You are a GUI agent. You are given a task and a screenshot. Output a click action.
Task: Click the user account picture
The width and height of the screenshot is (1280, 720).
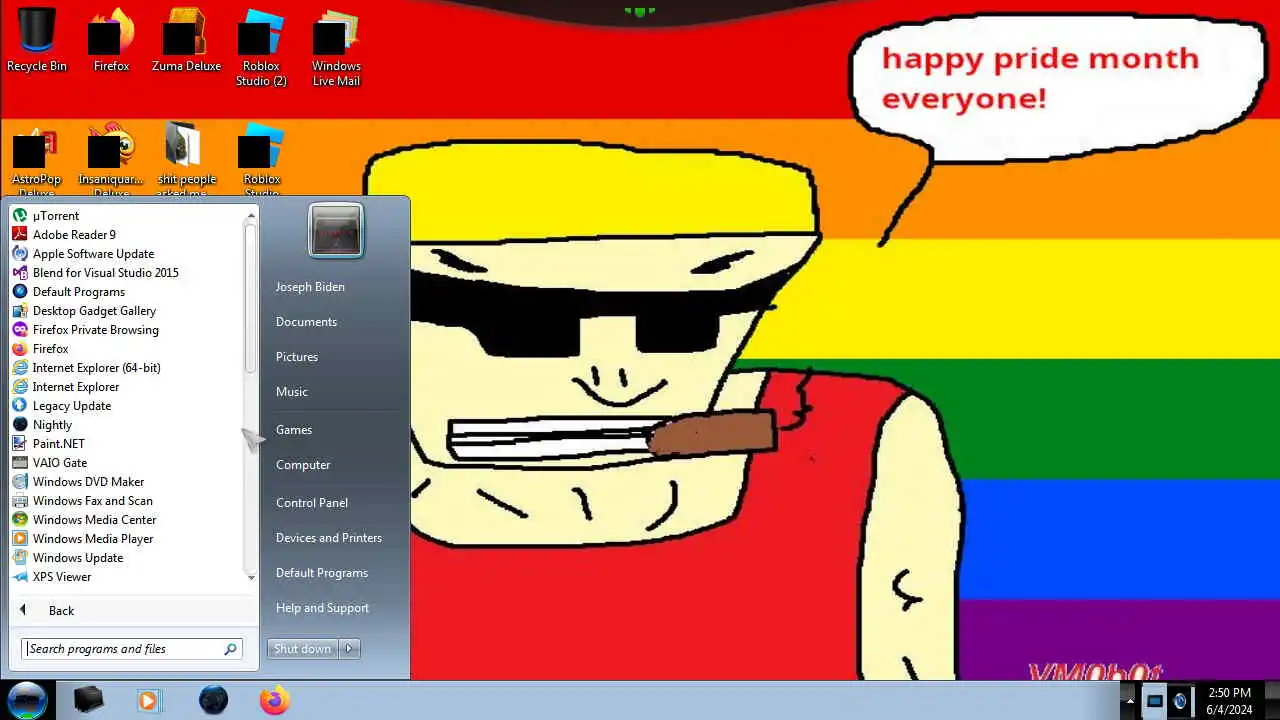pos(336,231)
